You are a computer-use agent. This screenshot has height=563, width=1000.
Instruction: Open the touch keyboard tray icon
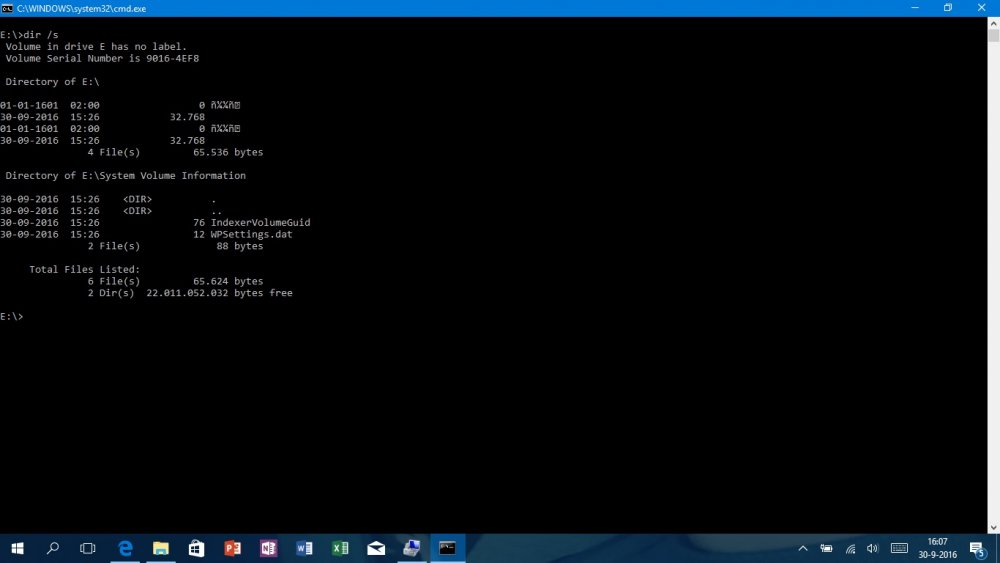coord(899,548)
